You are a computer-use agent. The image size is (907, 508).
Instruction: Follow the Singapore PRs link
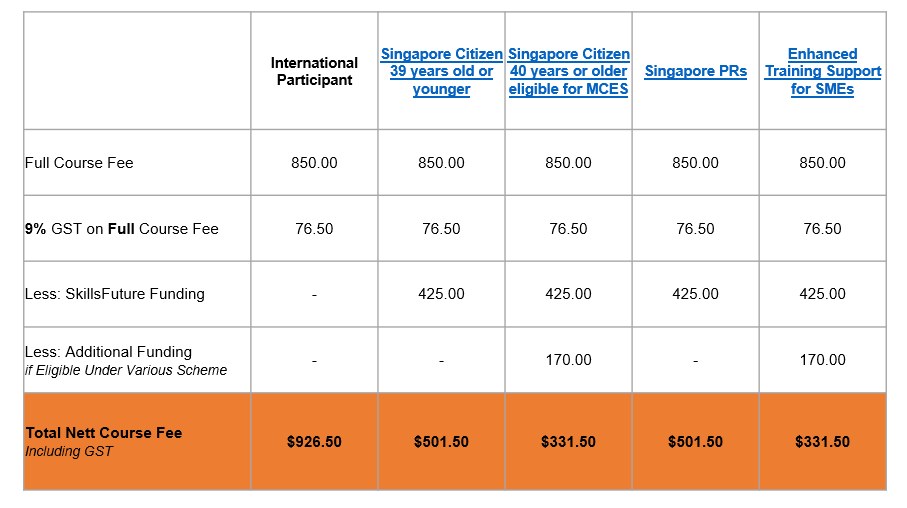point(695,72)
